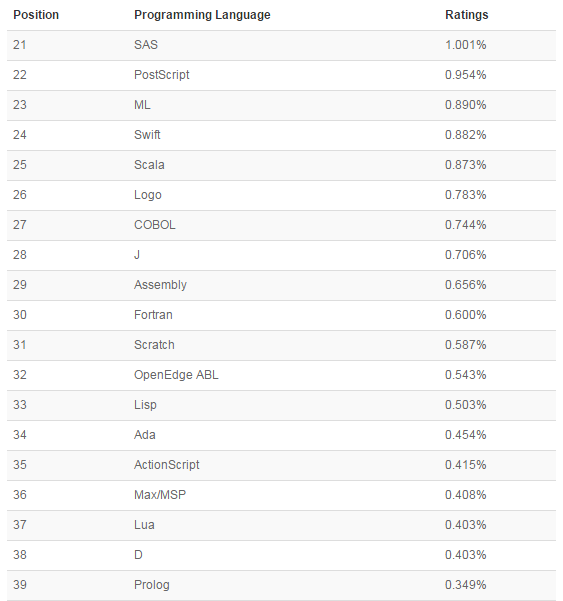Select the Prolog language entry

[151, 585]
